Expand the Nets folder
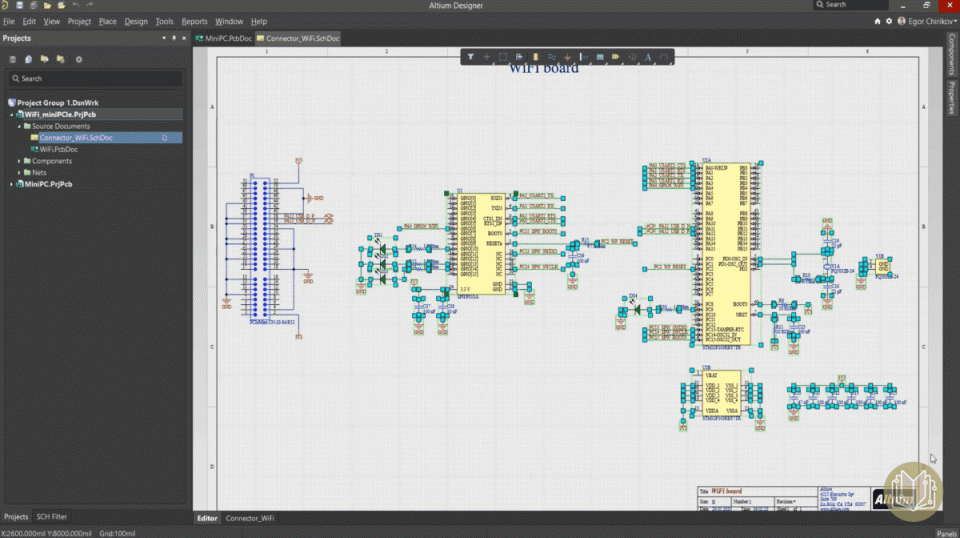Image resolution: width=960 pixels, height=538 pixels. [20, 172]
